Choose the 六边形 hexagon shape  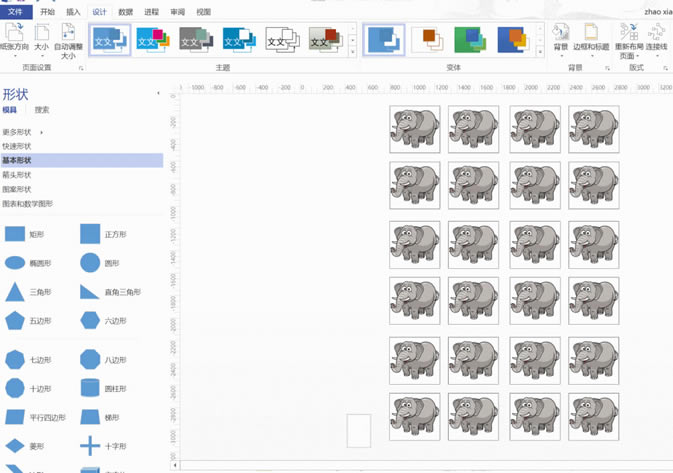pyautogui.click(x=90, y=321)
